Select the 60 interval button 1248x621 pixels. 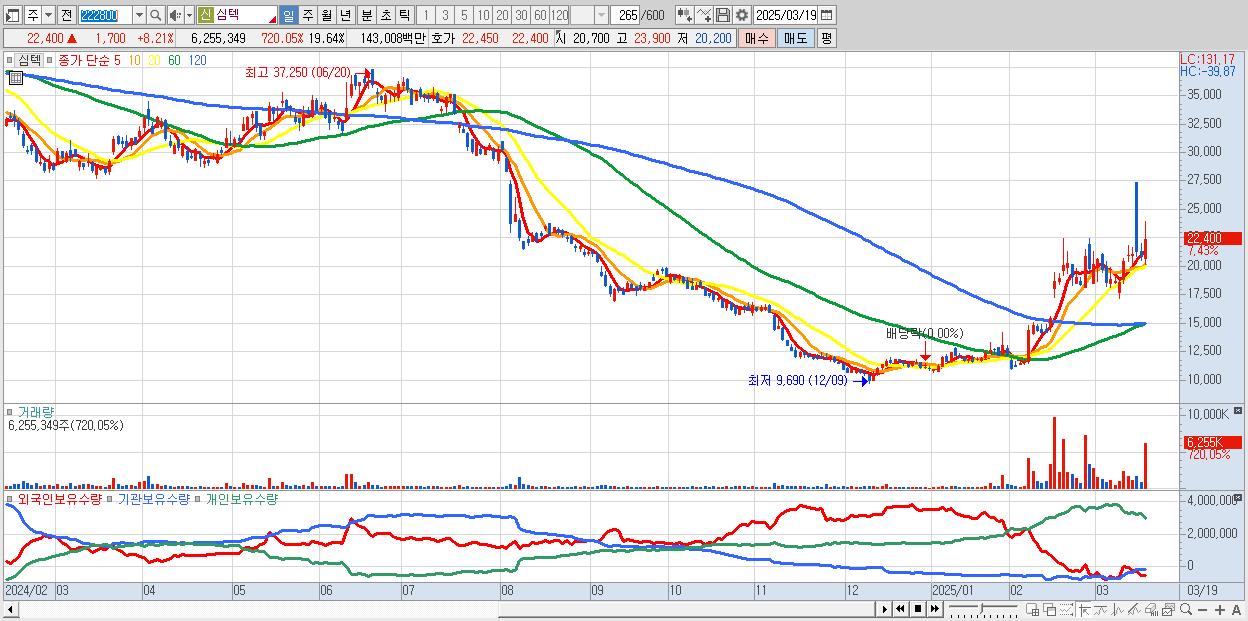point(540,15)
